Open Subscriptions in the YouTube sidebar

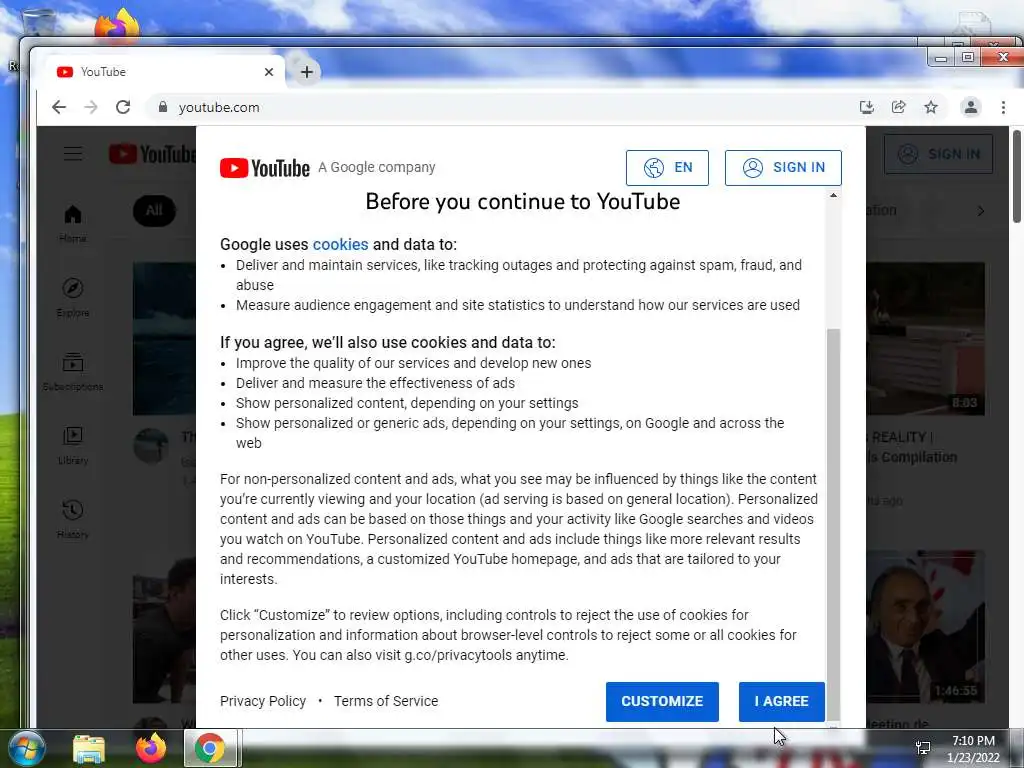tap(72, 372)
